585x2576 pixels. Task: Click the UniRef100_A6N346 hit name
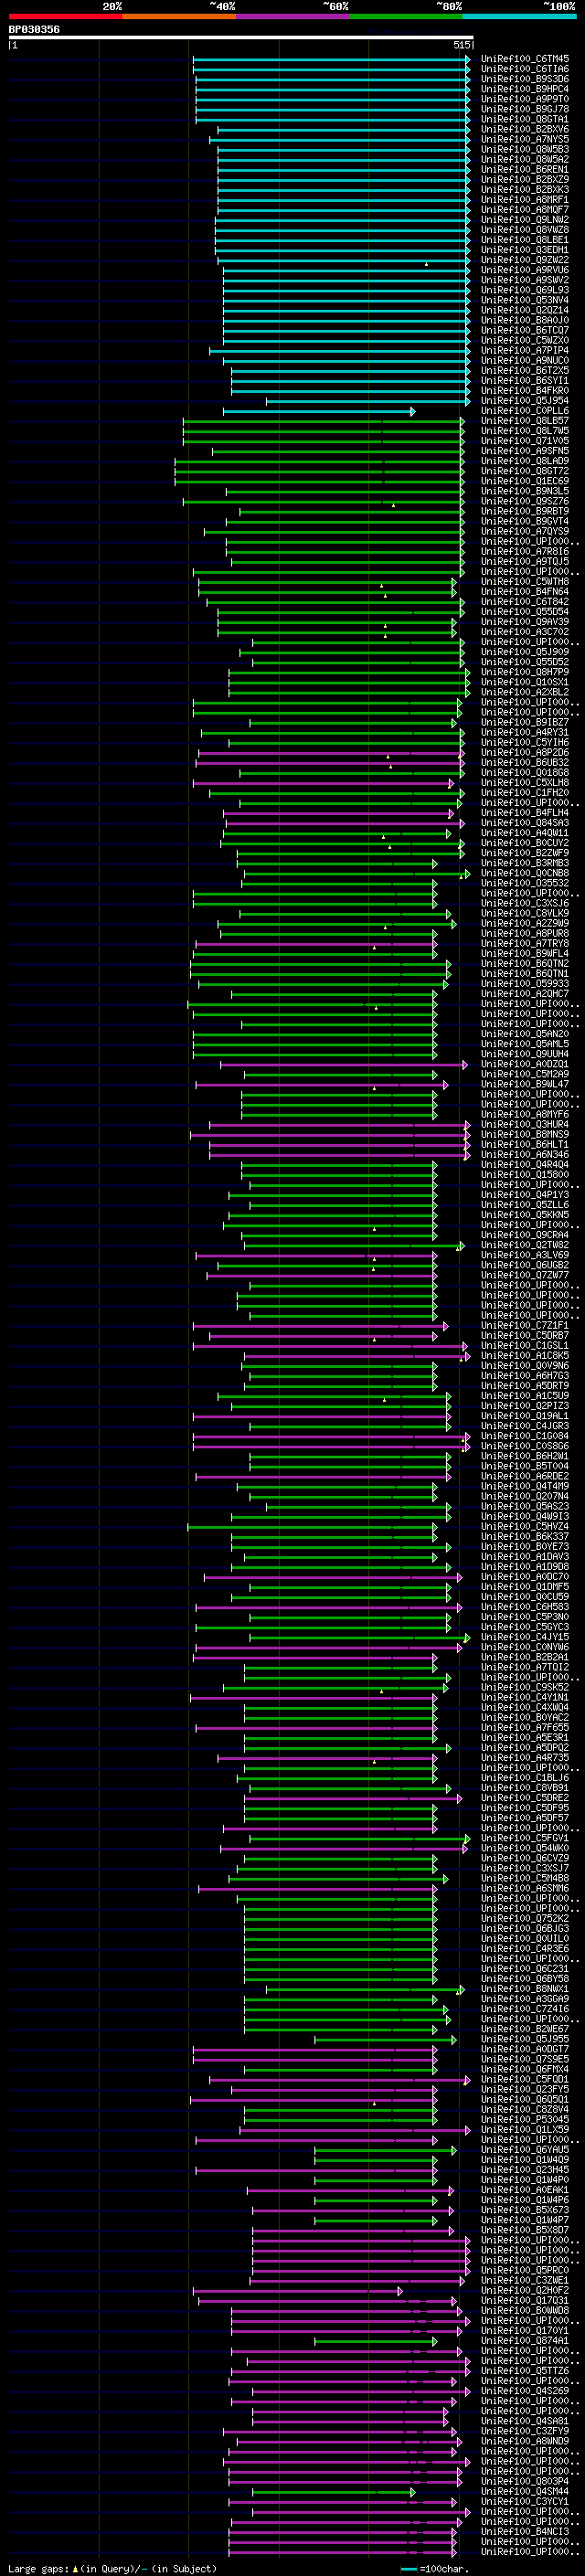525,1155
